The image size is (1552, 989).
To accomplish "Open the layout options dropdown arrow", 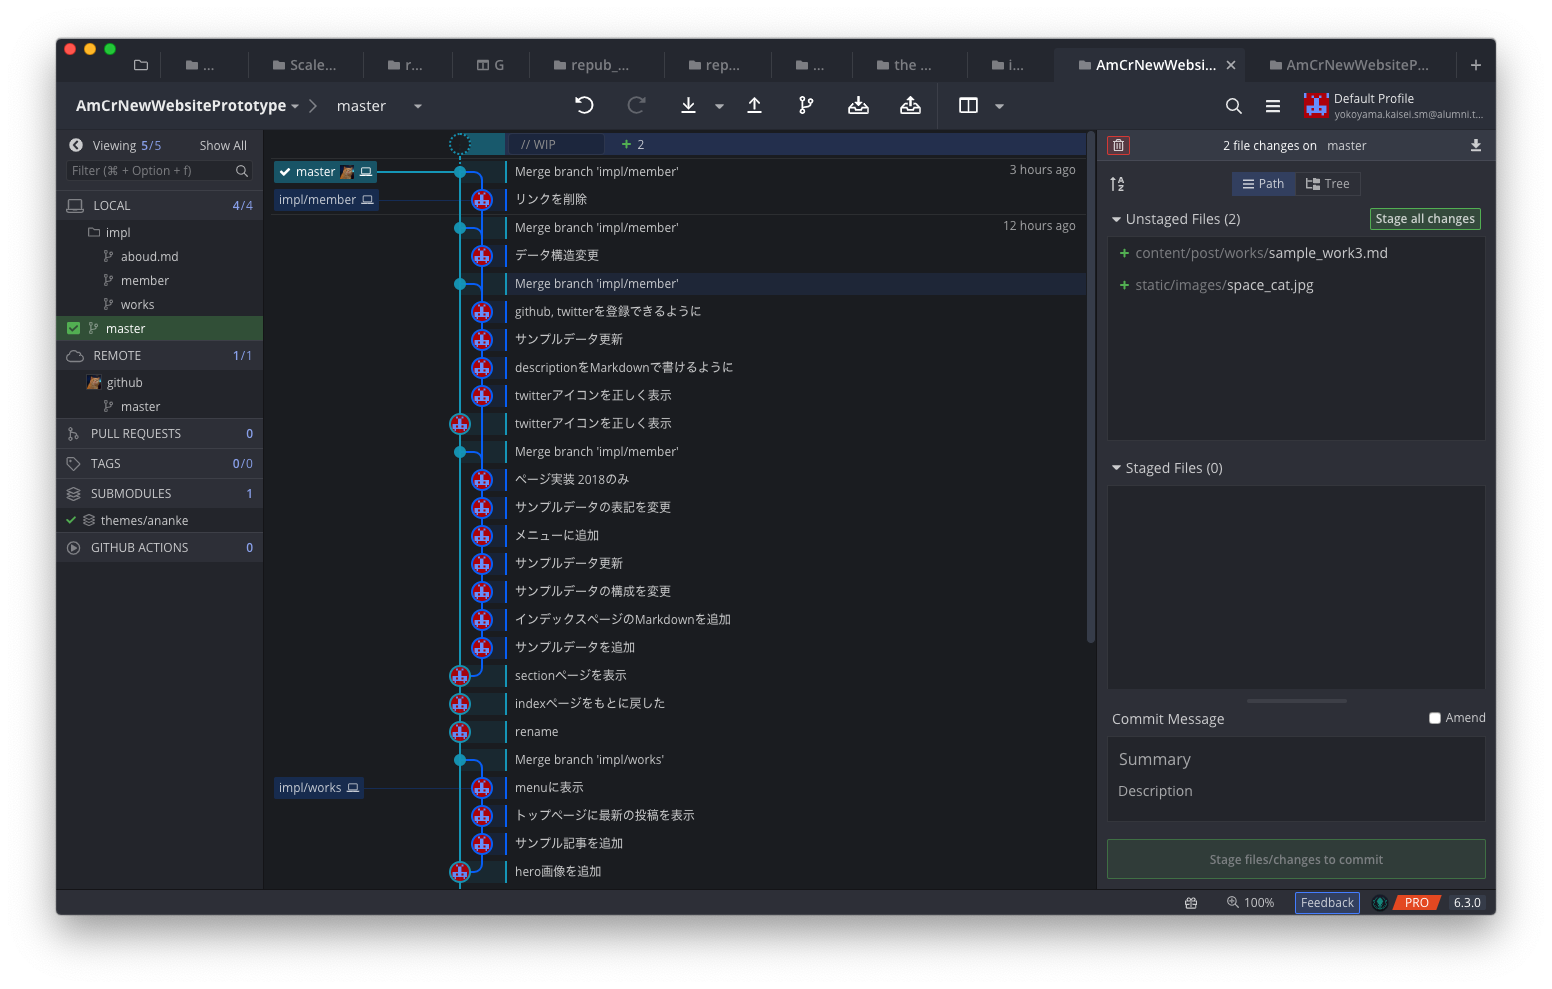I will [x=999, y=106].
